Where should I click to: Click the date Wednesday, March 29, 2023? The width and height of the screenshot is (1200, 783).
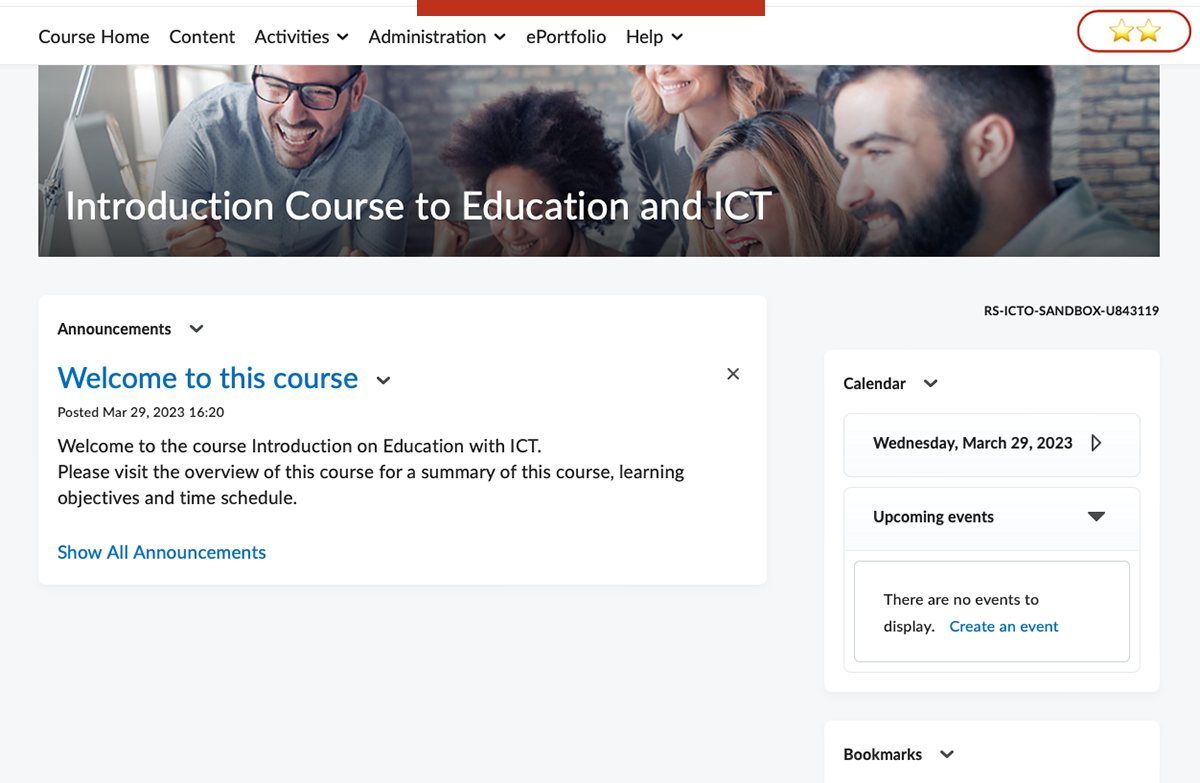click(x=972, y=443)
